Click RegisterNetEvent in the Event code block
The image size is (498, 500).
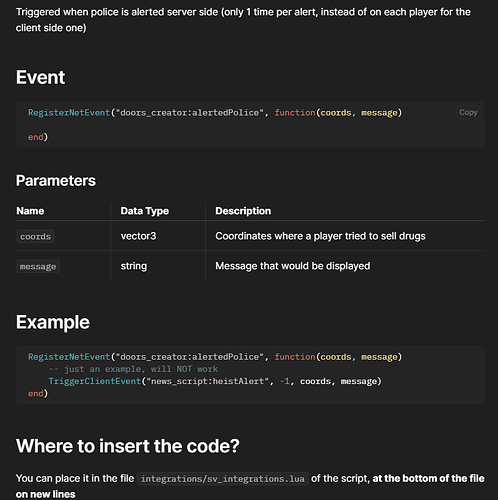pos(69,113)
